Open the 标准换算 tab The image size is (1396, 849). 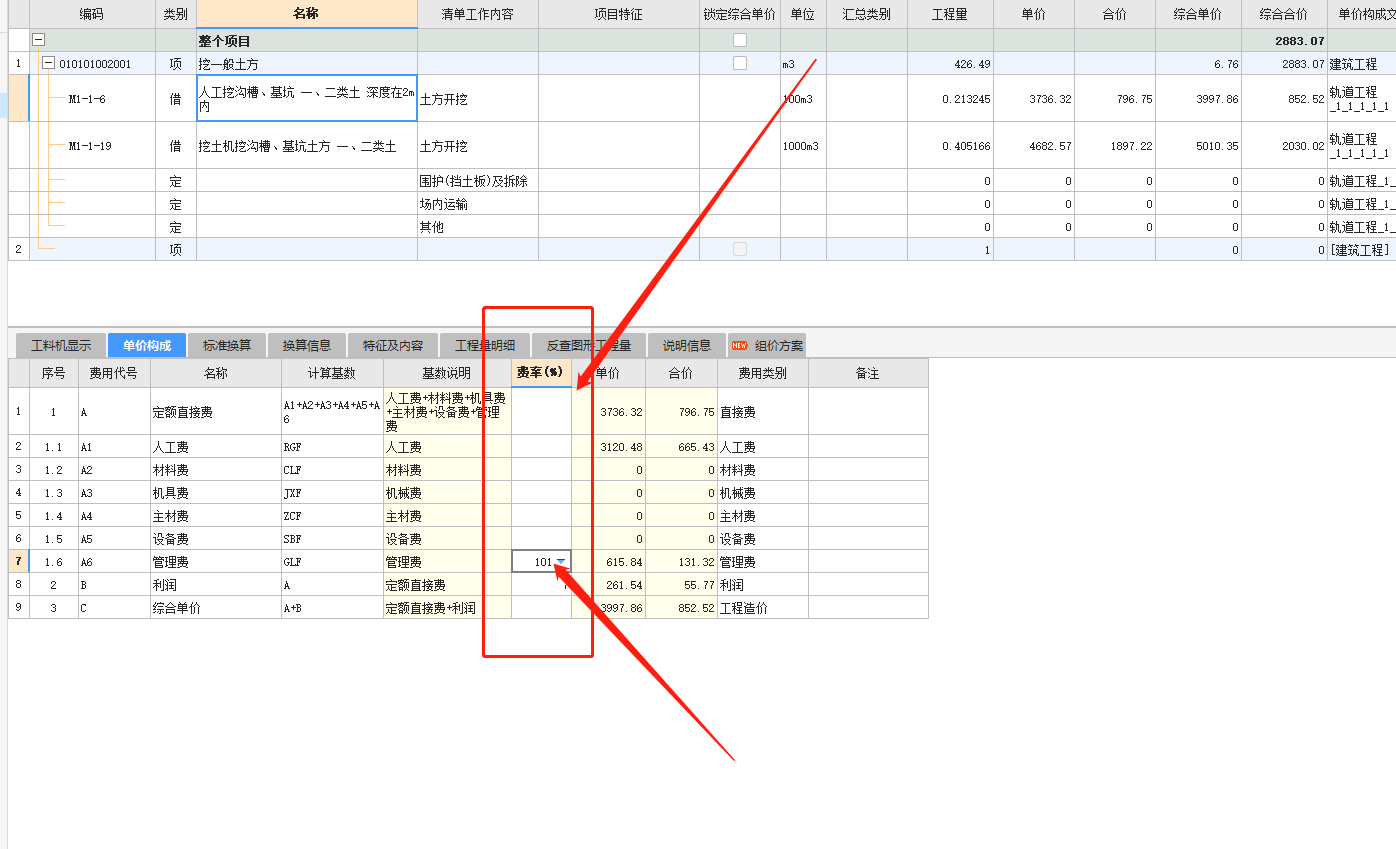(227, 346)
